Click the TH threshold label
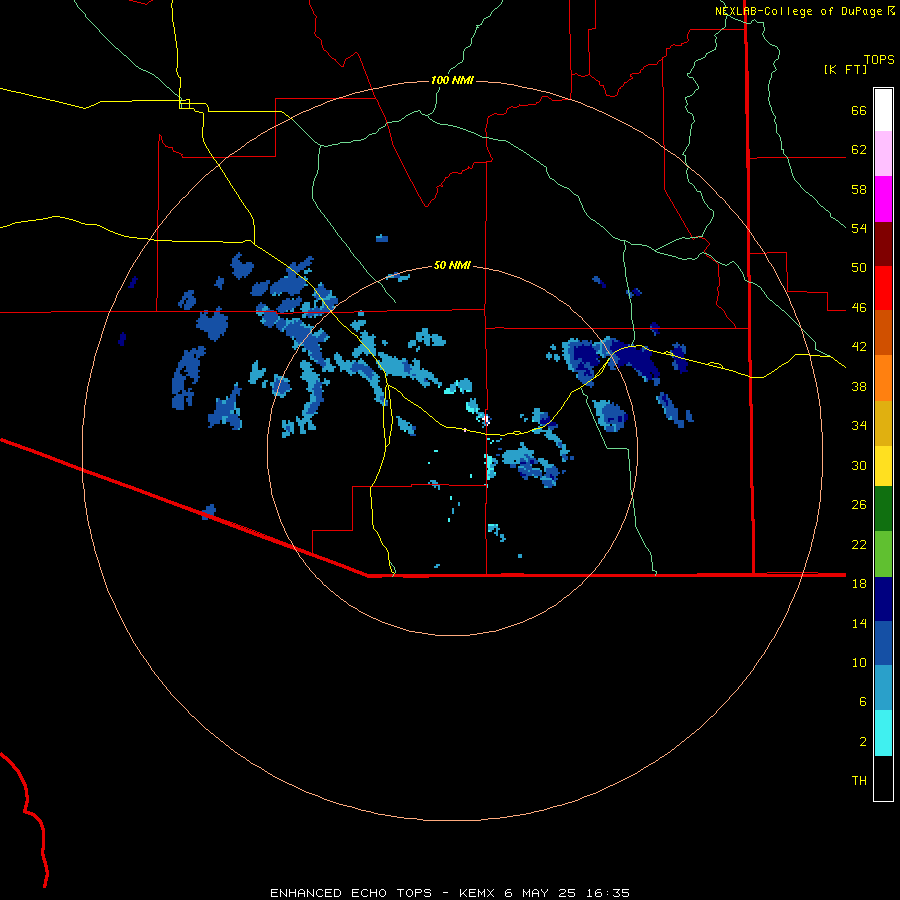The height and width of the screenshot is (900, 900). click(x=859, y=780)
